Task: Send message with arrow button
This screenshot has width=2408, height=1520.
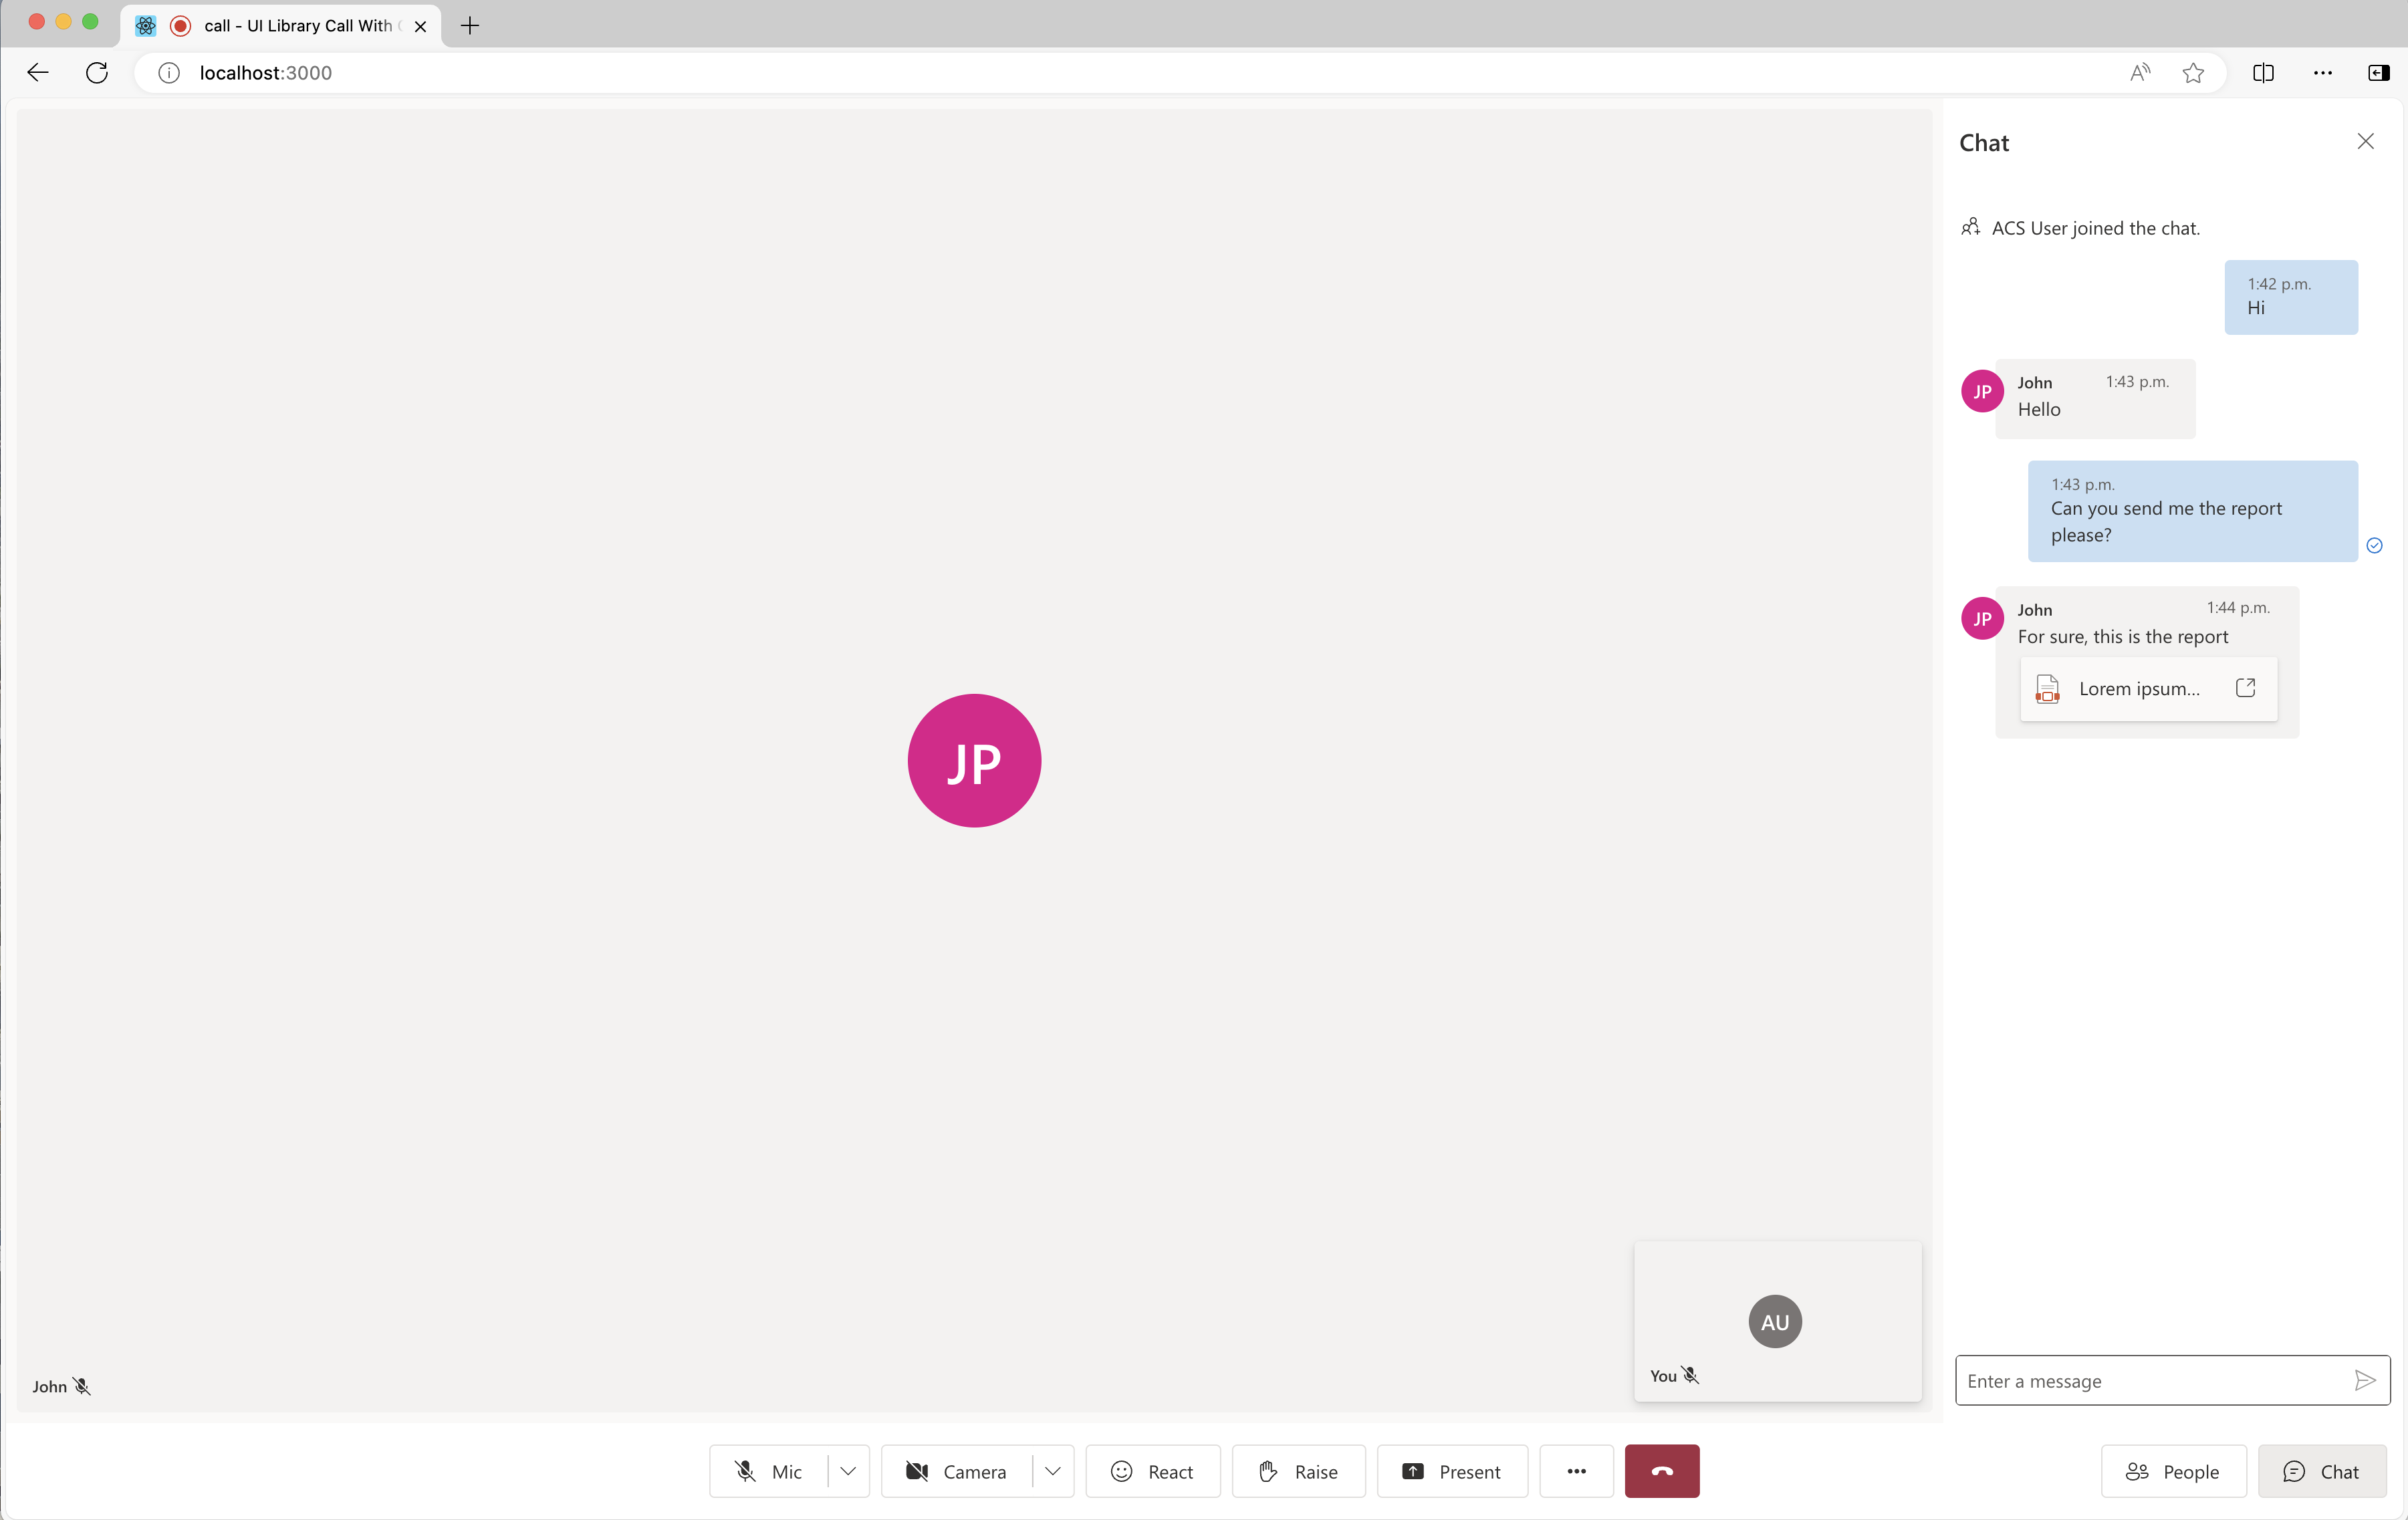Action: pyautogui.click(x=2365, y=1380)
